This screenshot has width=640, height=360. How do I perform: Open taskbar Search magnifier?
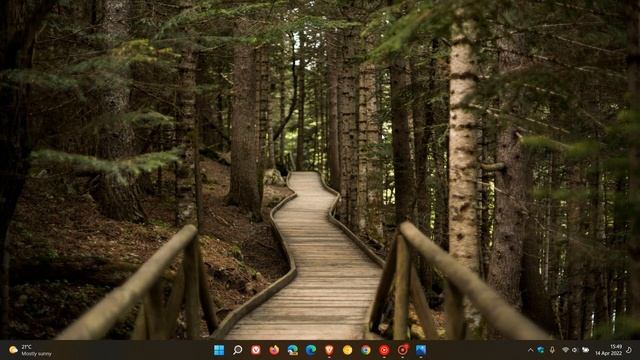(237, 350)
